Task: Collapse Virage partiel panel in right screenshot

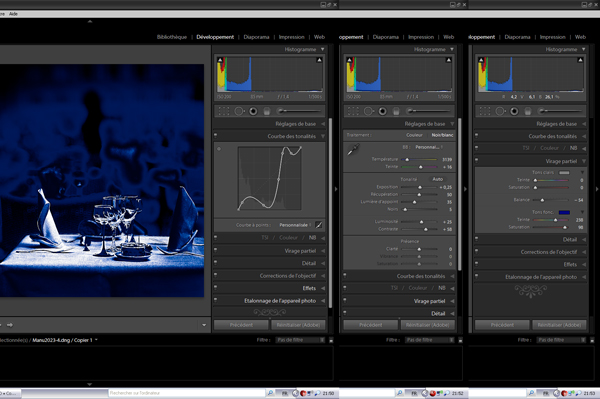Action: 584,161
